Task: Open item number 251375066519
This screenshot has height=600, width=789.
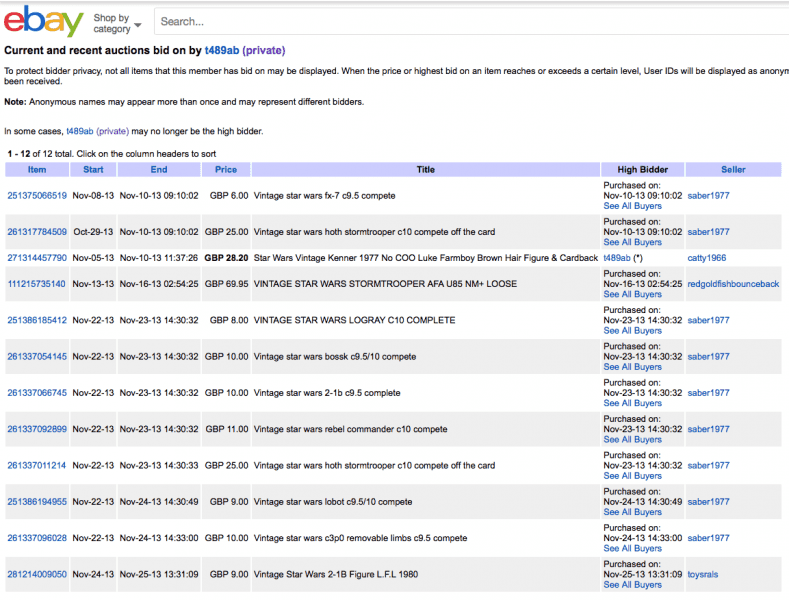Action: 37,196
